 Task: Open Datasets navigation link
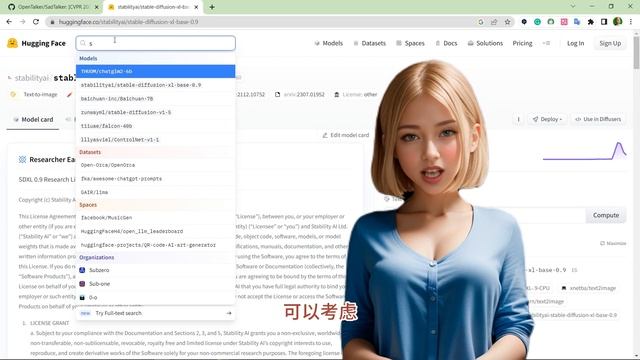pos(369,43)
